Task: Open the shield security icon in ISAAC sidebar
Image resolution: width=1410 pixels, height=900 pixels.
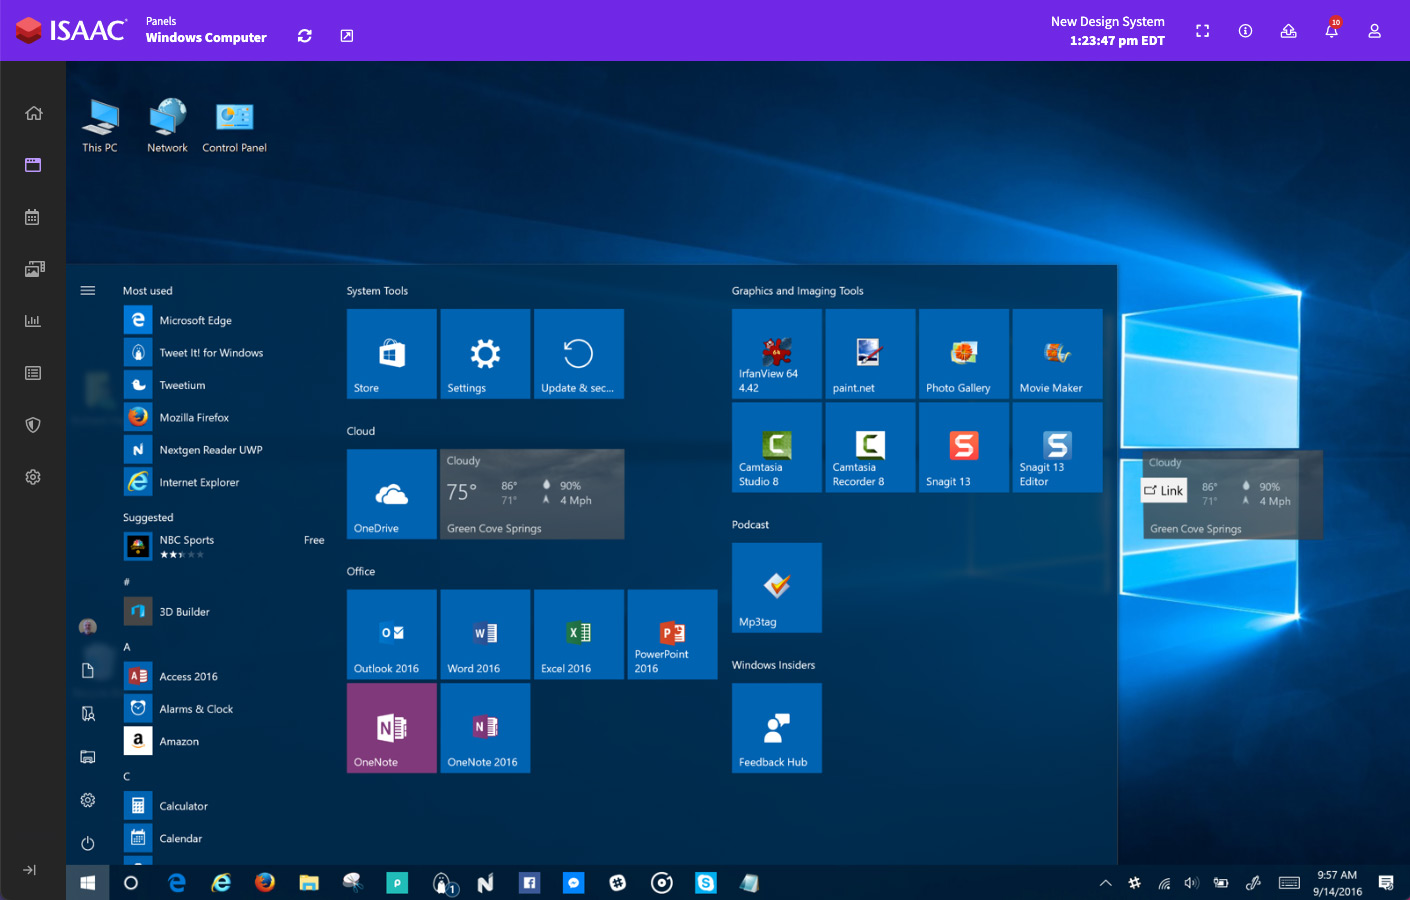Action: 33,425
